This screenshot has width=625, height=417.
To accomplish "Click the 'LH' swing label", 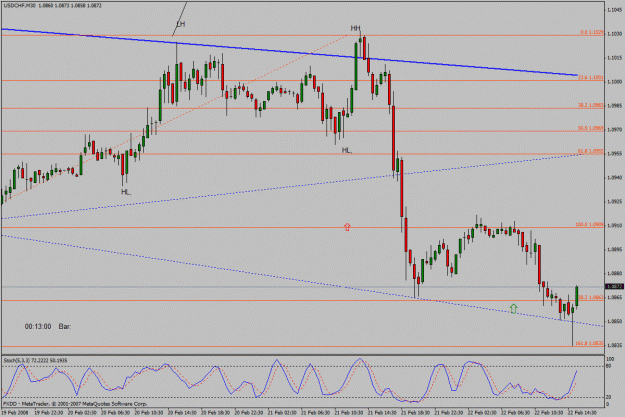I will tap(181, 24).
